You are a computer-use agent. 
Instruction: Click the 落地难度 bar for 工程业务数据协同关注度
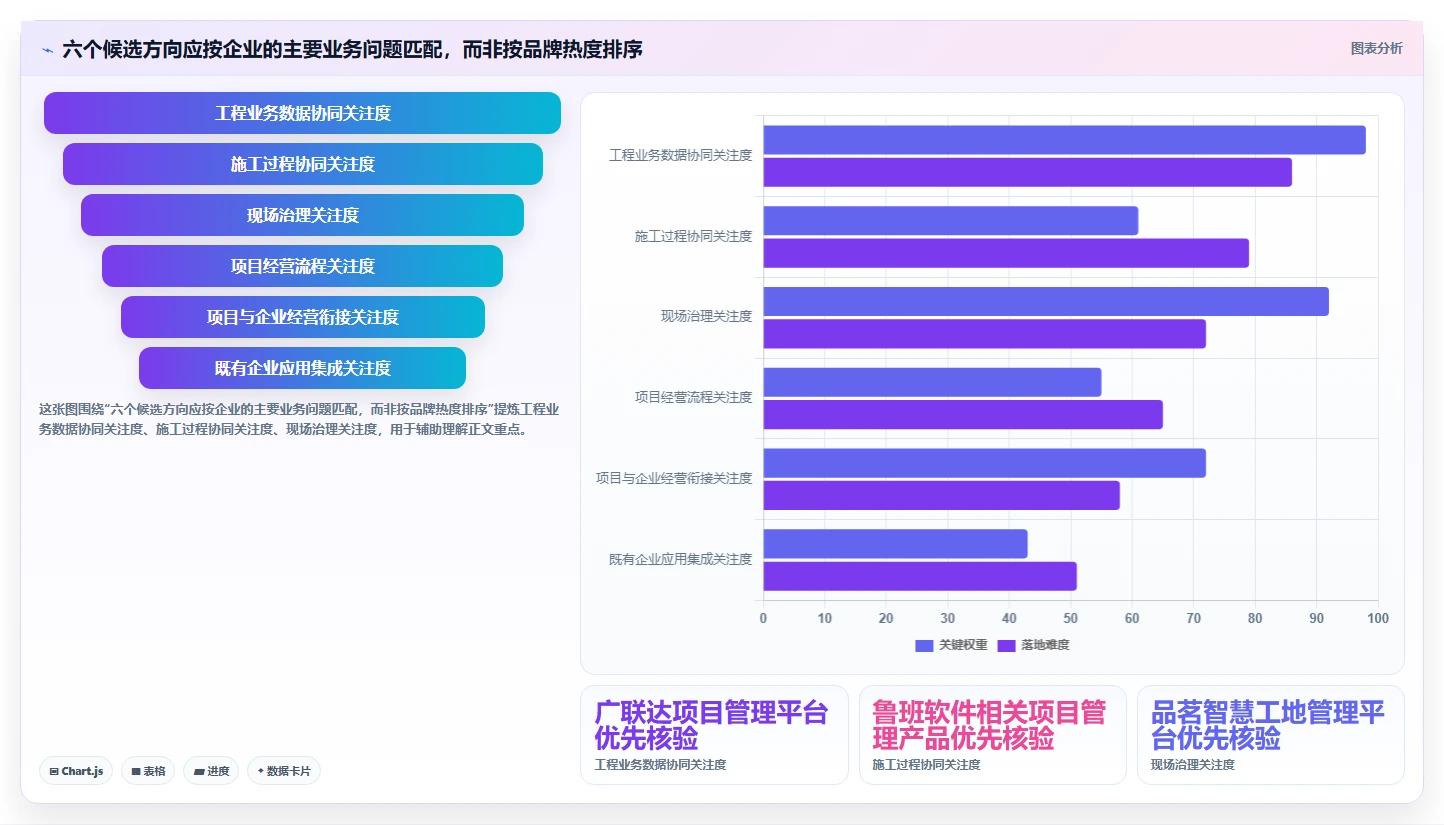[1027, 172]
